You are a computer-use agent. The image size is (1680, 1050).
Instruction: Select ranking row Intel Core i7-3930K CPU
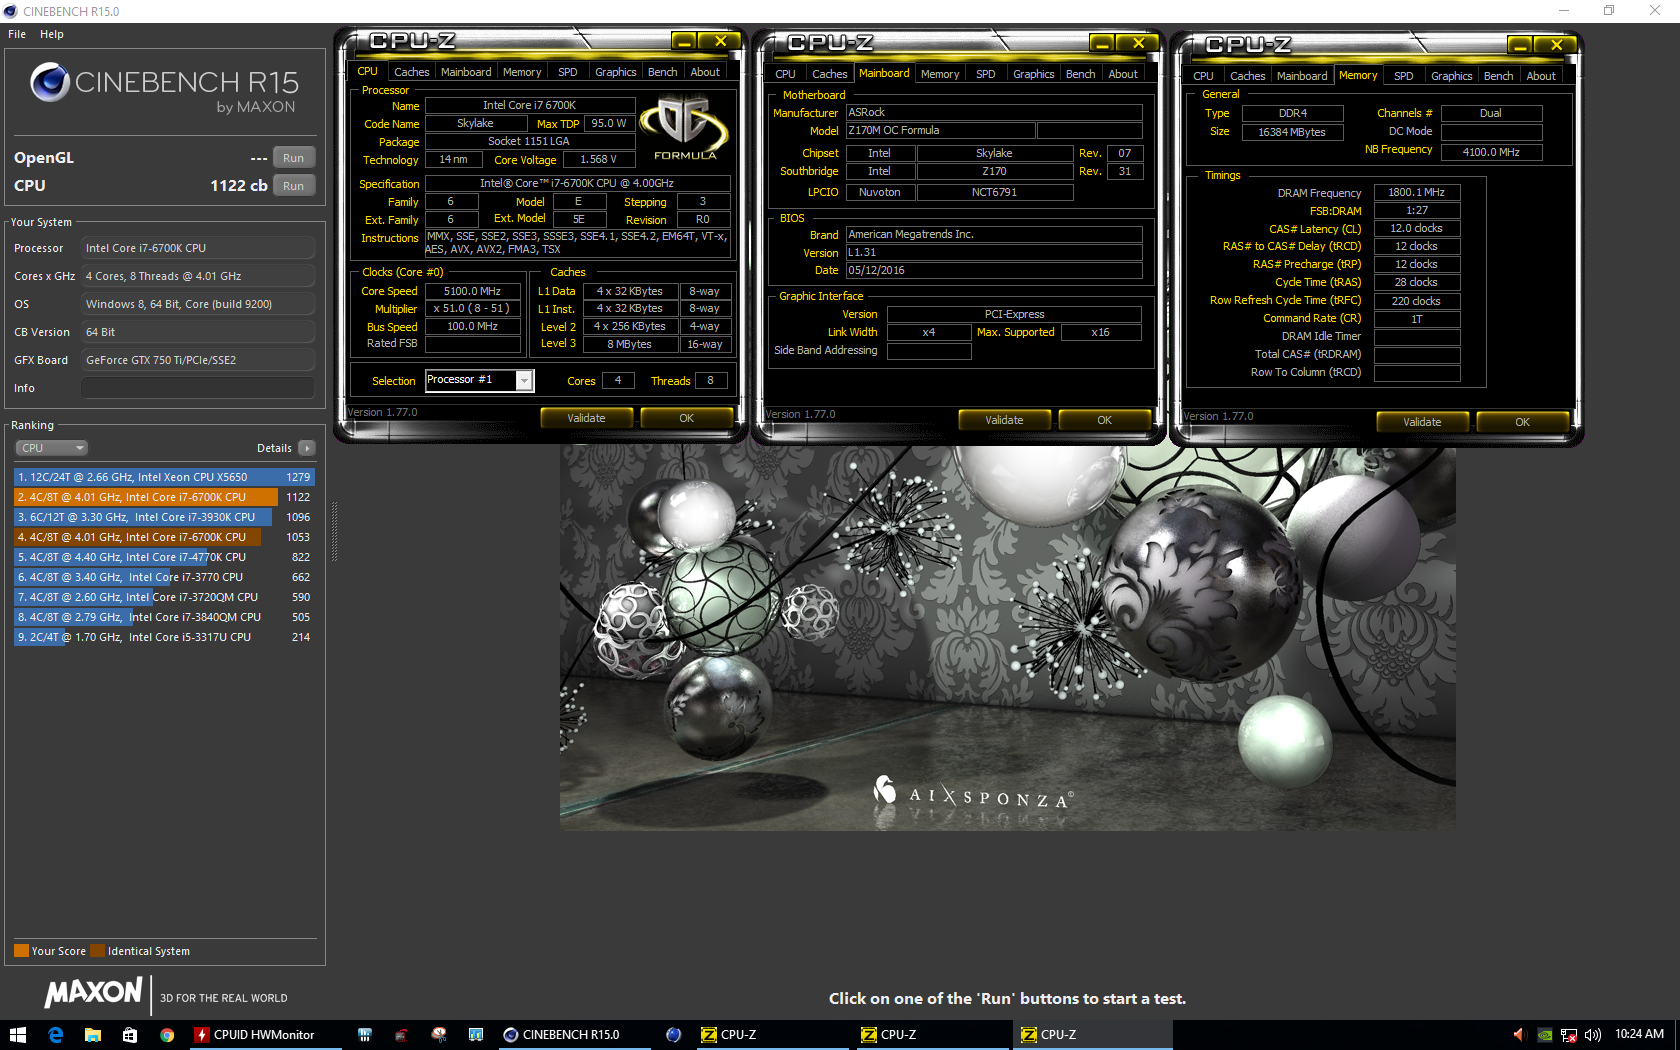pyautogui.click(x=164, y=517)
